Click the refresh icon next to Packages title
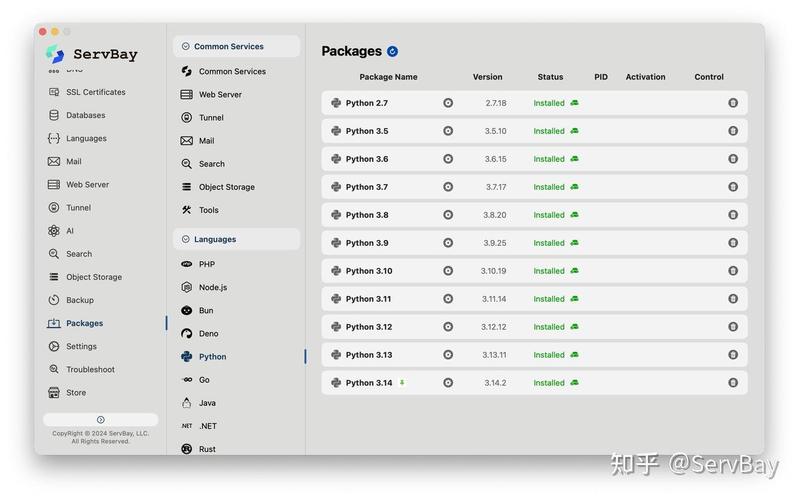The width and height of the screenshot is (799, 500). pyautogui.click(x=392, y=51)
